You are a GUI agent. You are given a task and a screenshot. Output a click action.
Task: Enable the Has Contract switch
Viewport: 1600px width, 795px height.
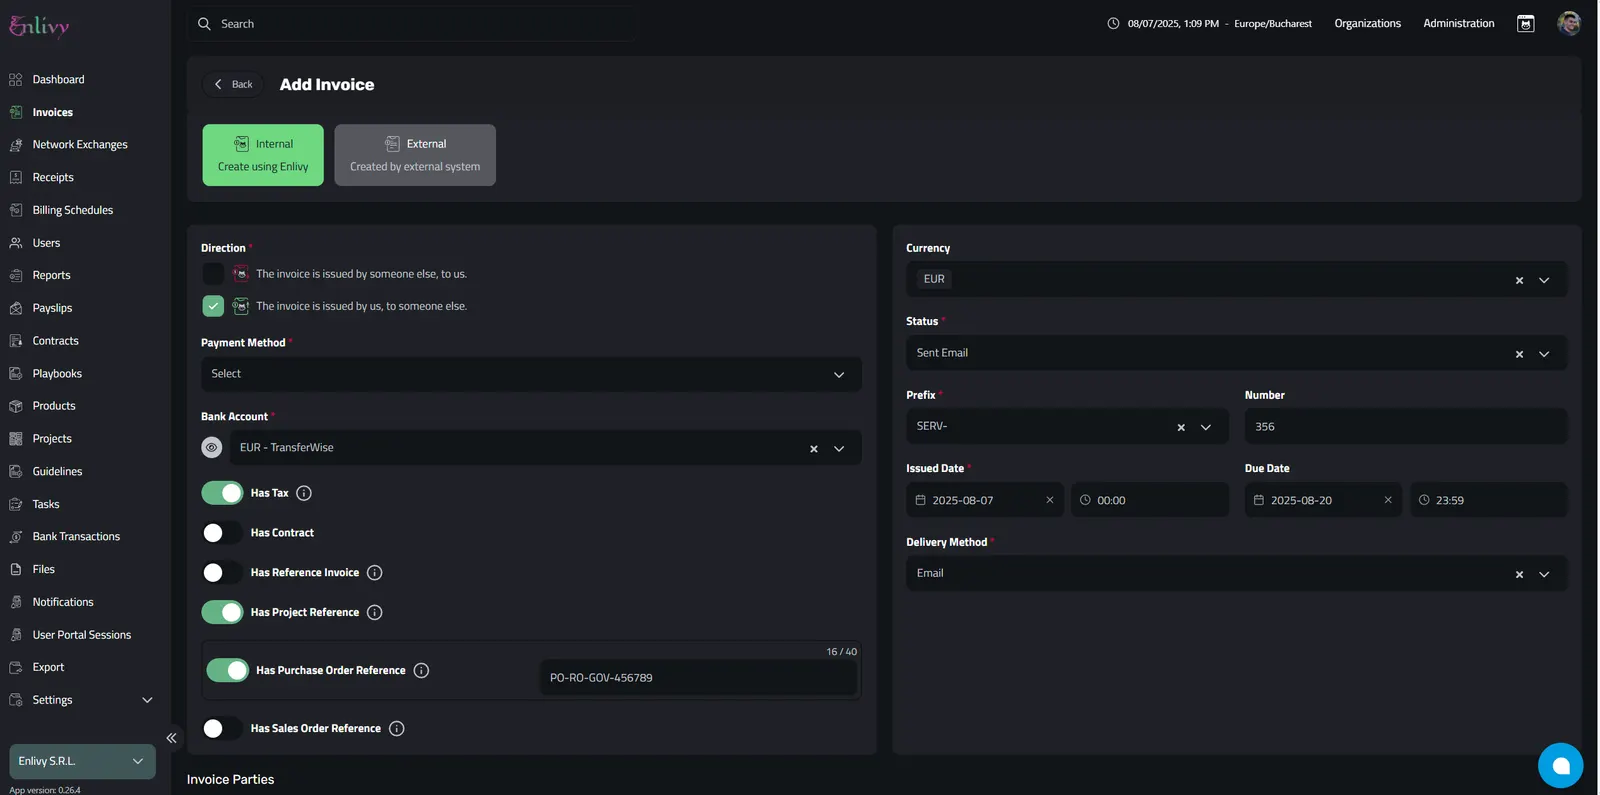tap(222, 533)
